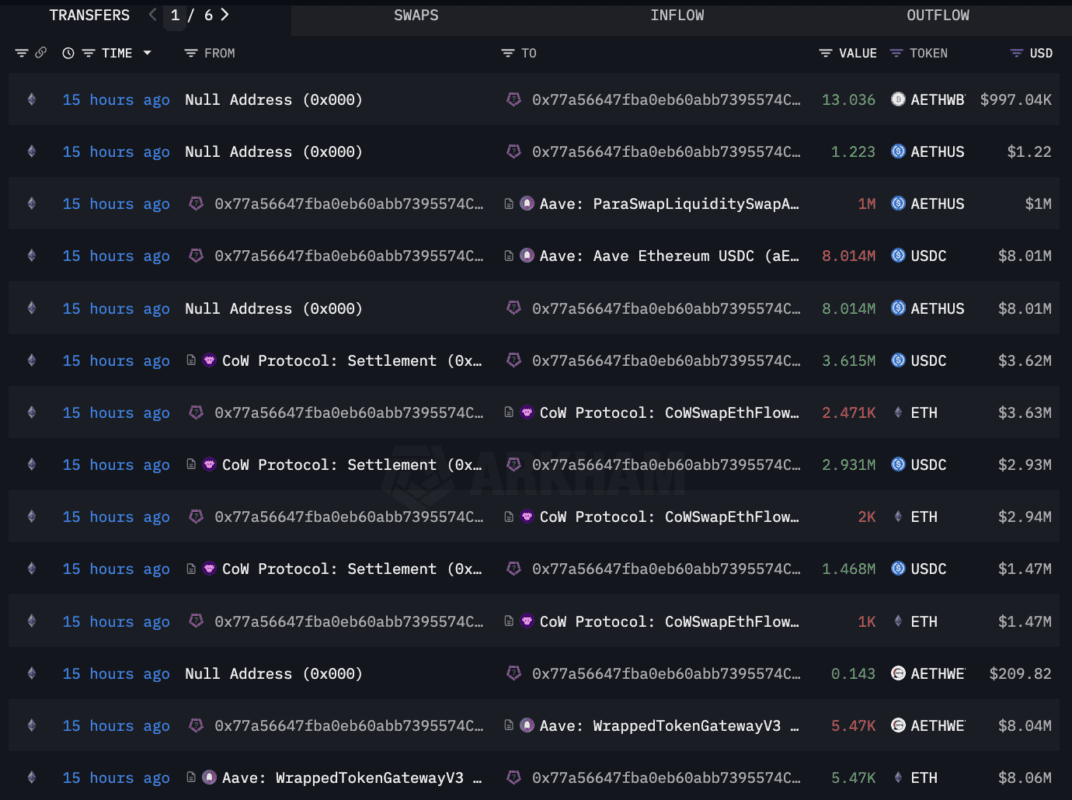Open CoW Settlement sender in 1.468M USDC row

tap(351, 569)
